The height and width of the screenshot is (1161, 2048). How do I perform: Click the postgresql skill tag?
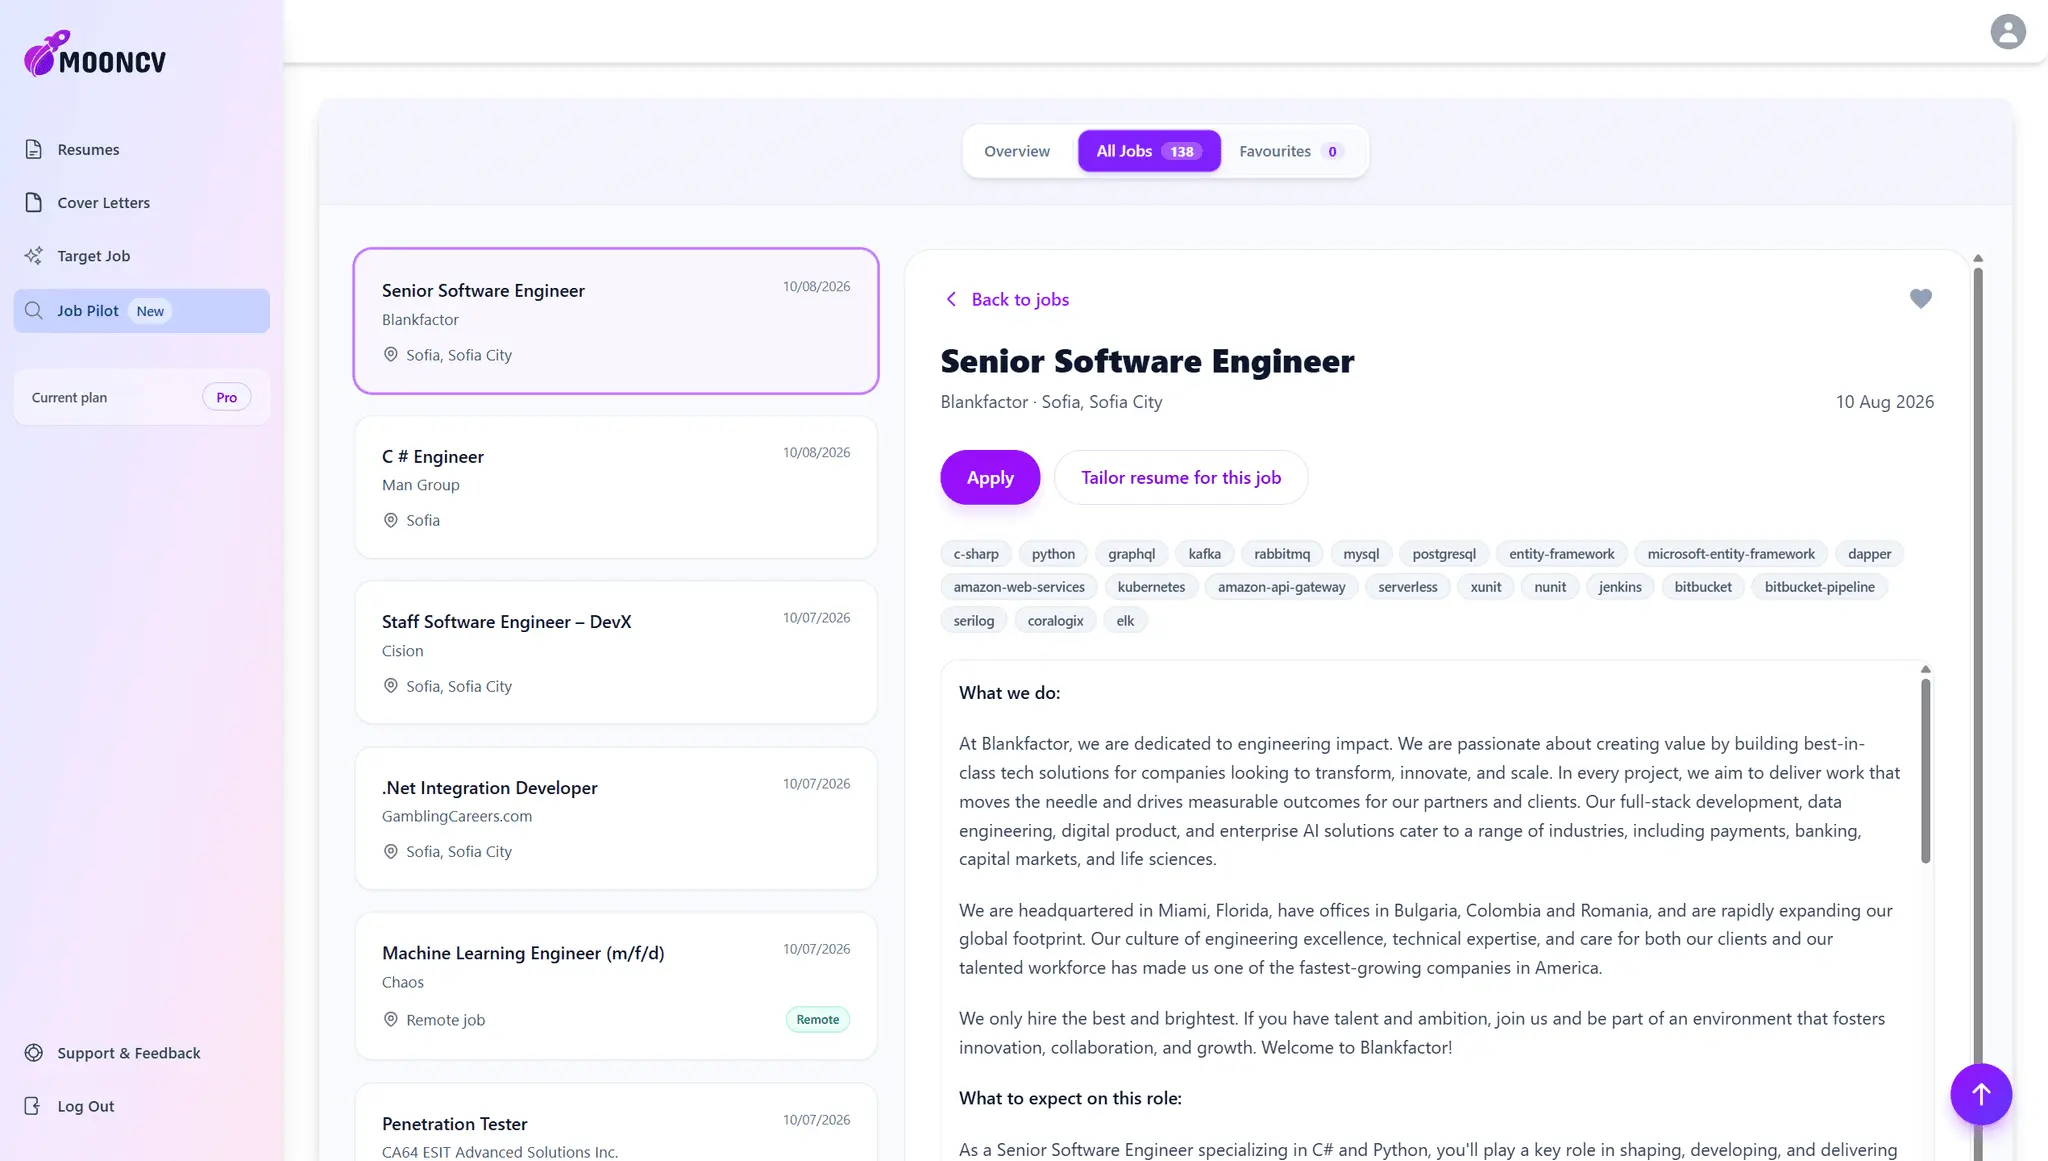click(1444, 553)
